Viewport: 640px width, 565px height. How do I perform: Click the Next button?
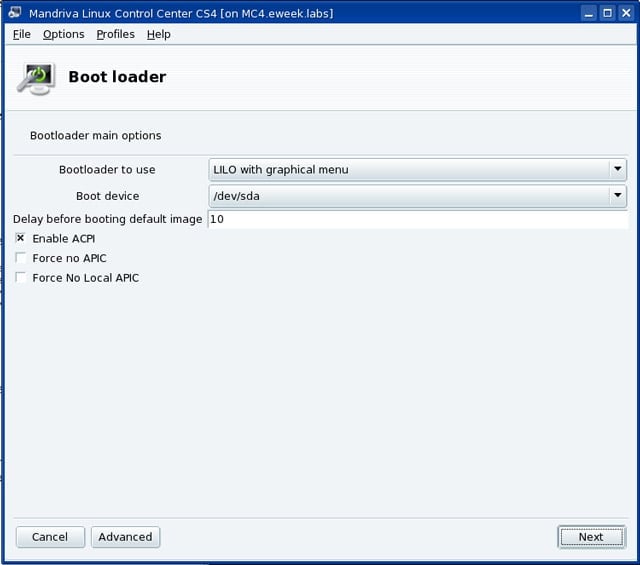coord(591,537)
